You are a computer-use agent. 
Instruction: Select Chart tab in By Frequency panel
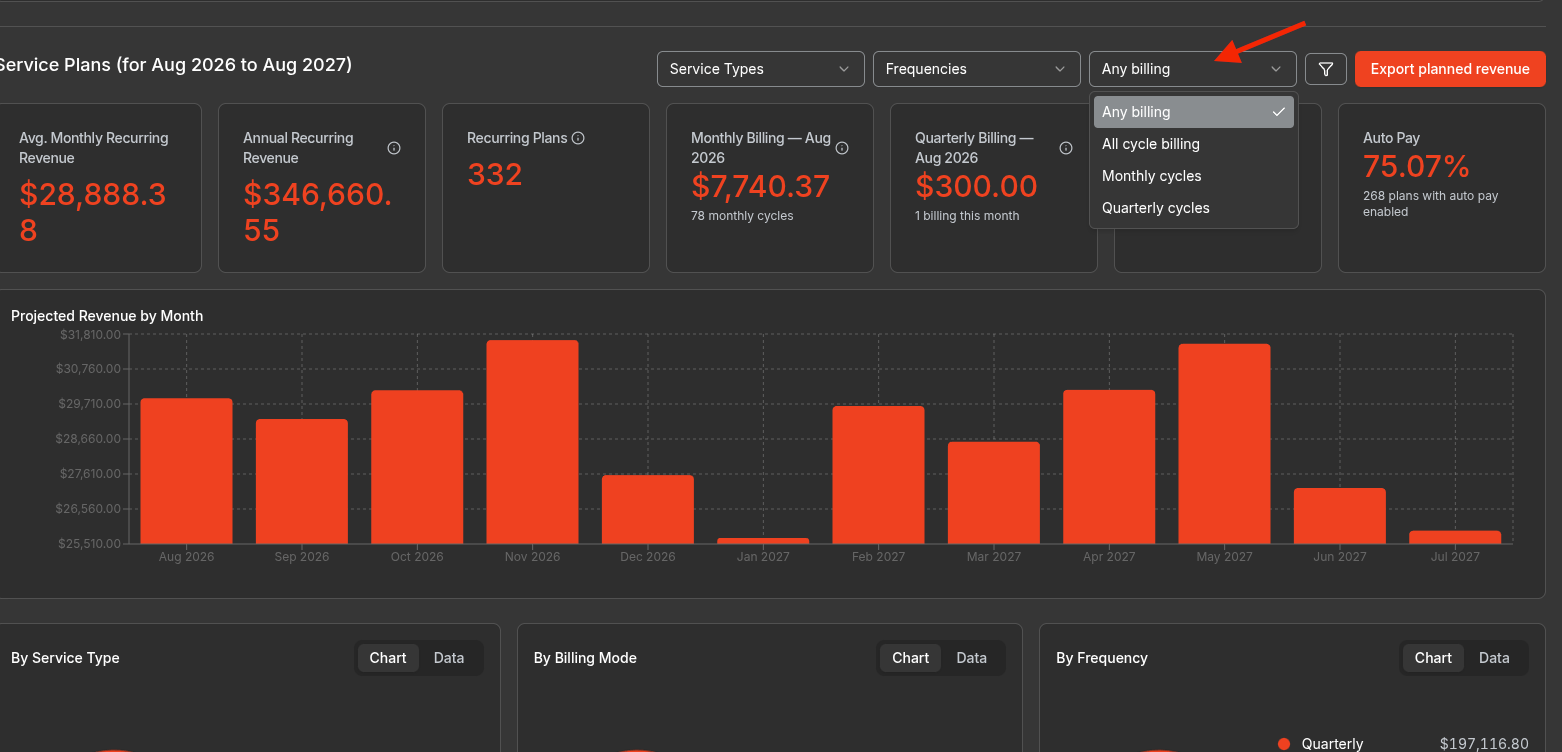point(1433,658)
